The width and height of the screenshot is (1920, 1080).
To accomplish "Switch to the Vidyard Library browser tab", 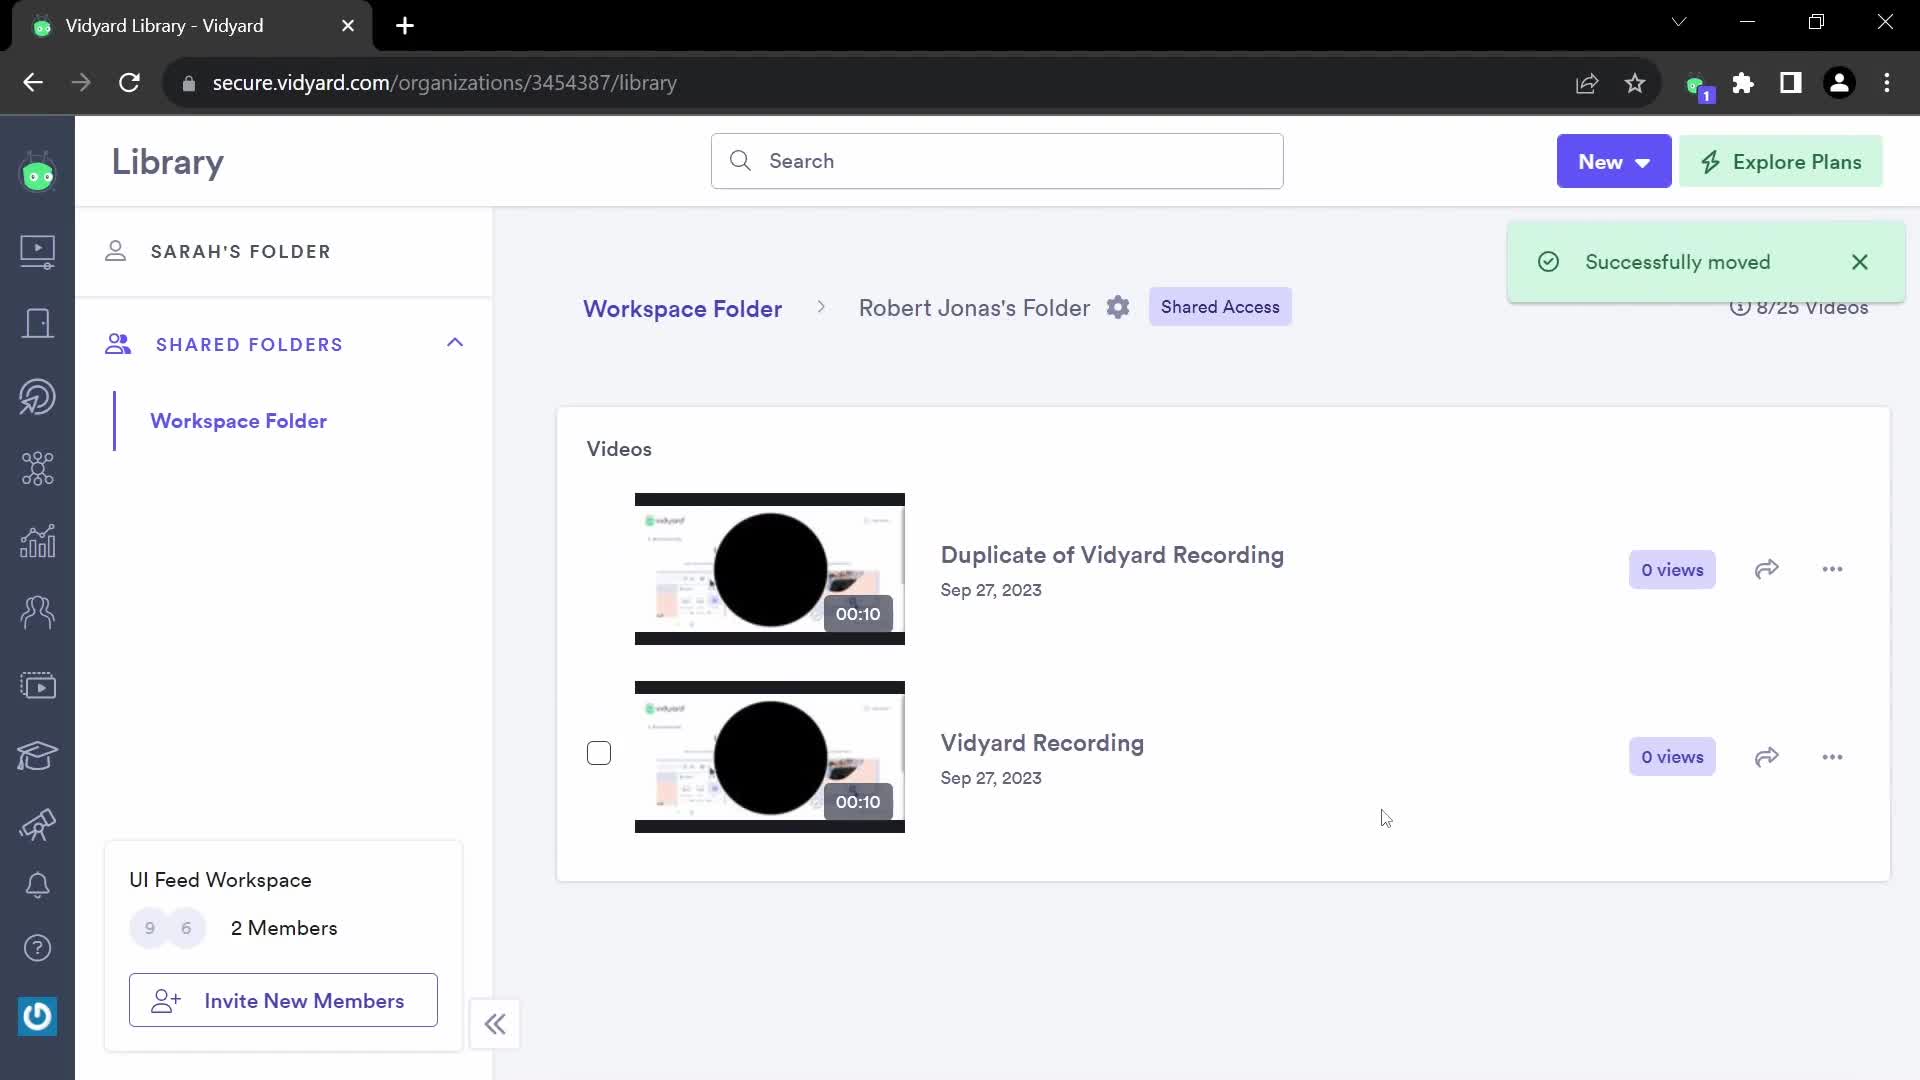I will [x=192, y=26].
